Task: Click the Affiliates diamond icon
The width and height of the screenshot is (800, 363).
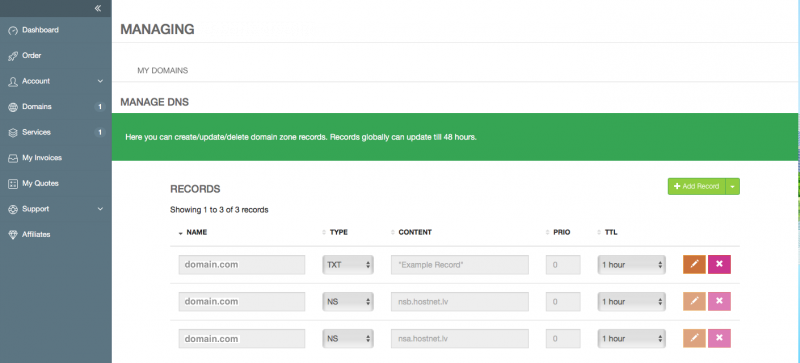Action: 13,235
